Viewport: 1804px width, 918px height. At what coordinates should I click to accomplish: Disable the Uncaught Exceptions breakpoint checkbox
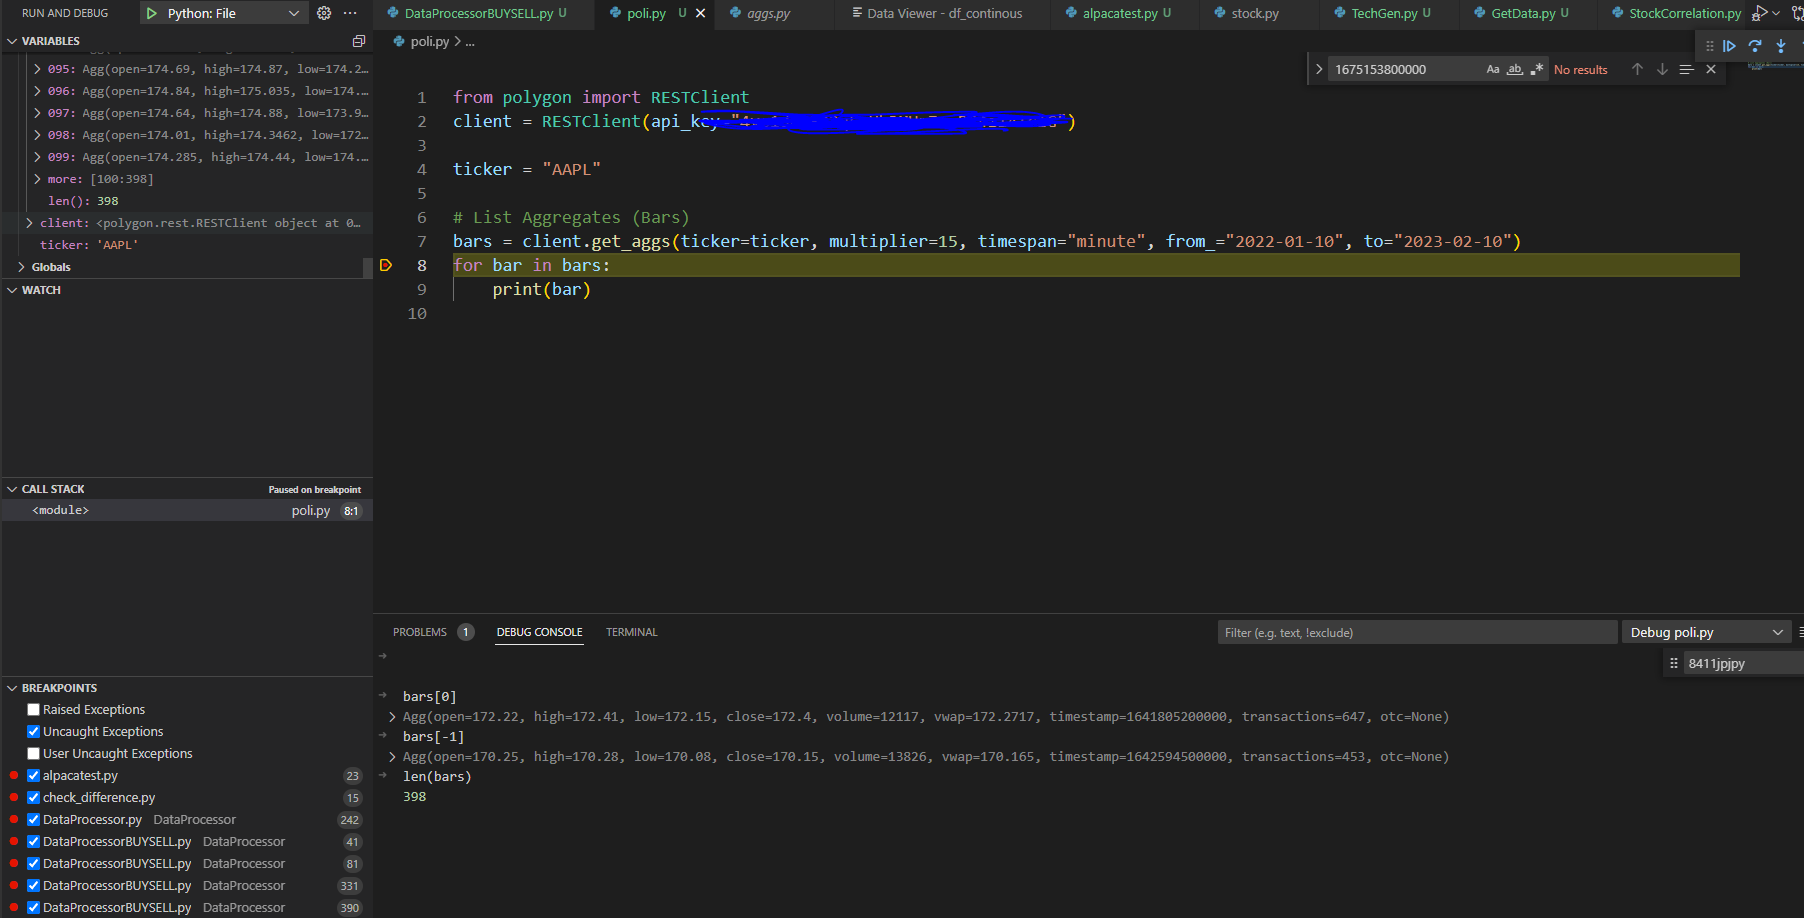point(34,731)
